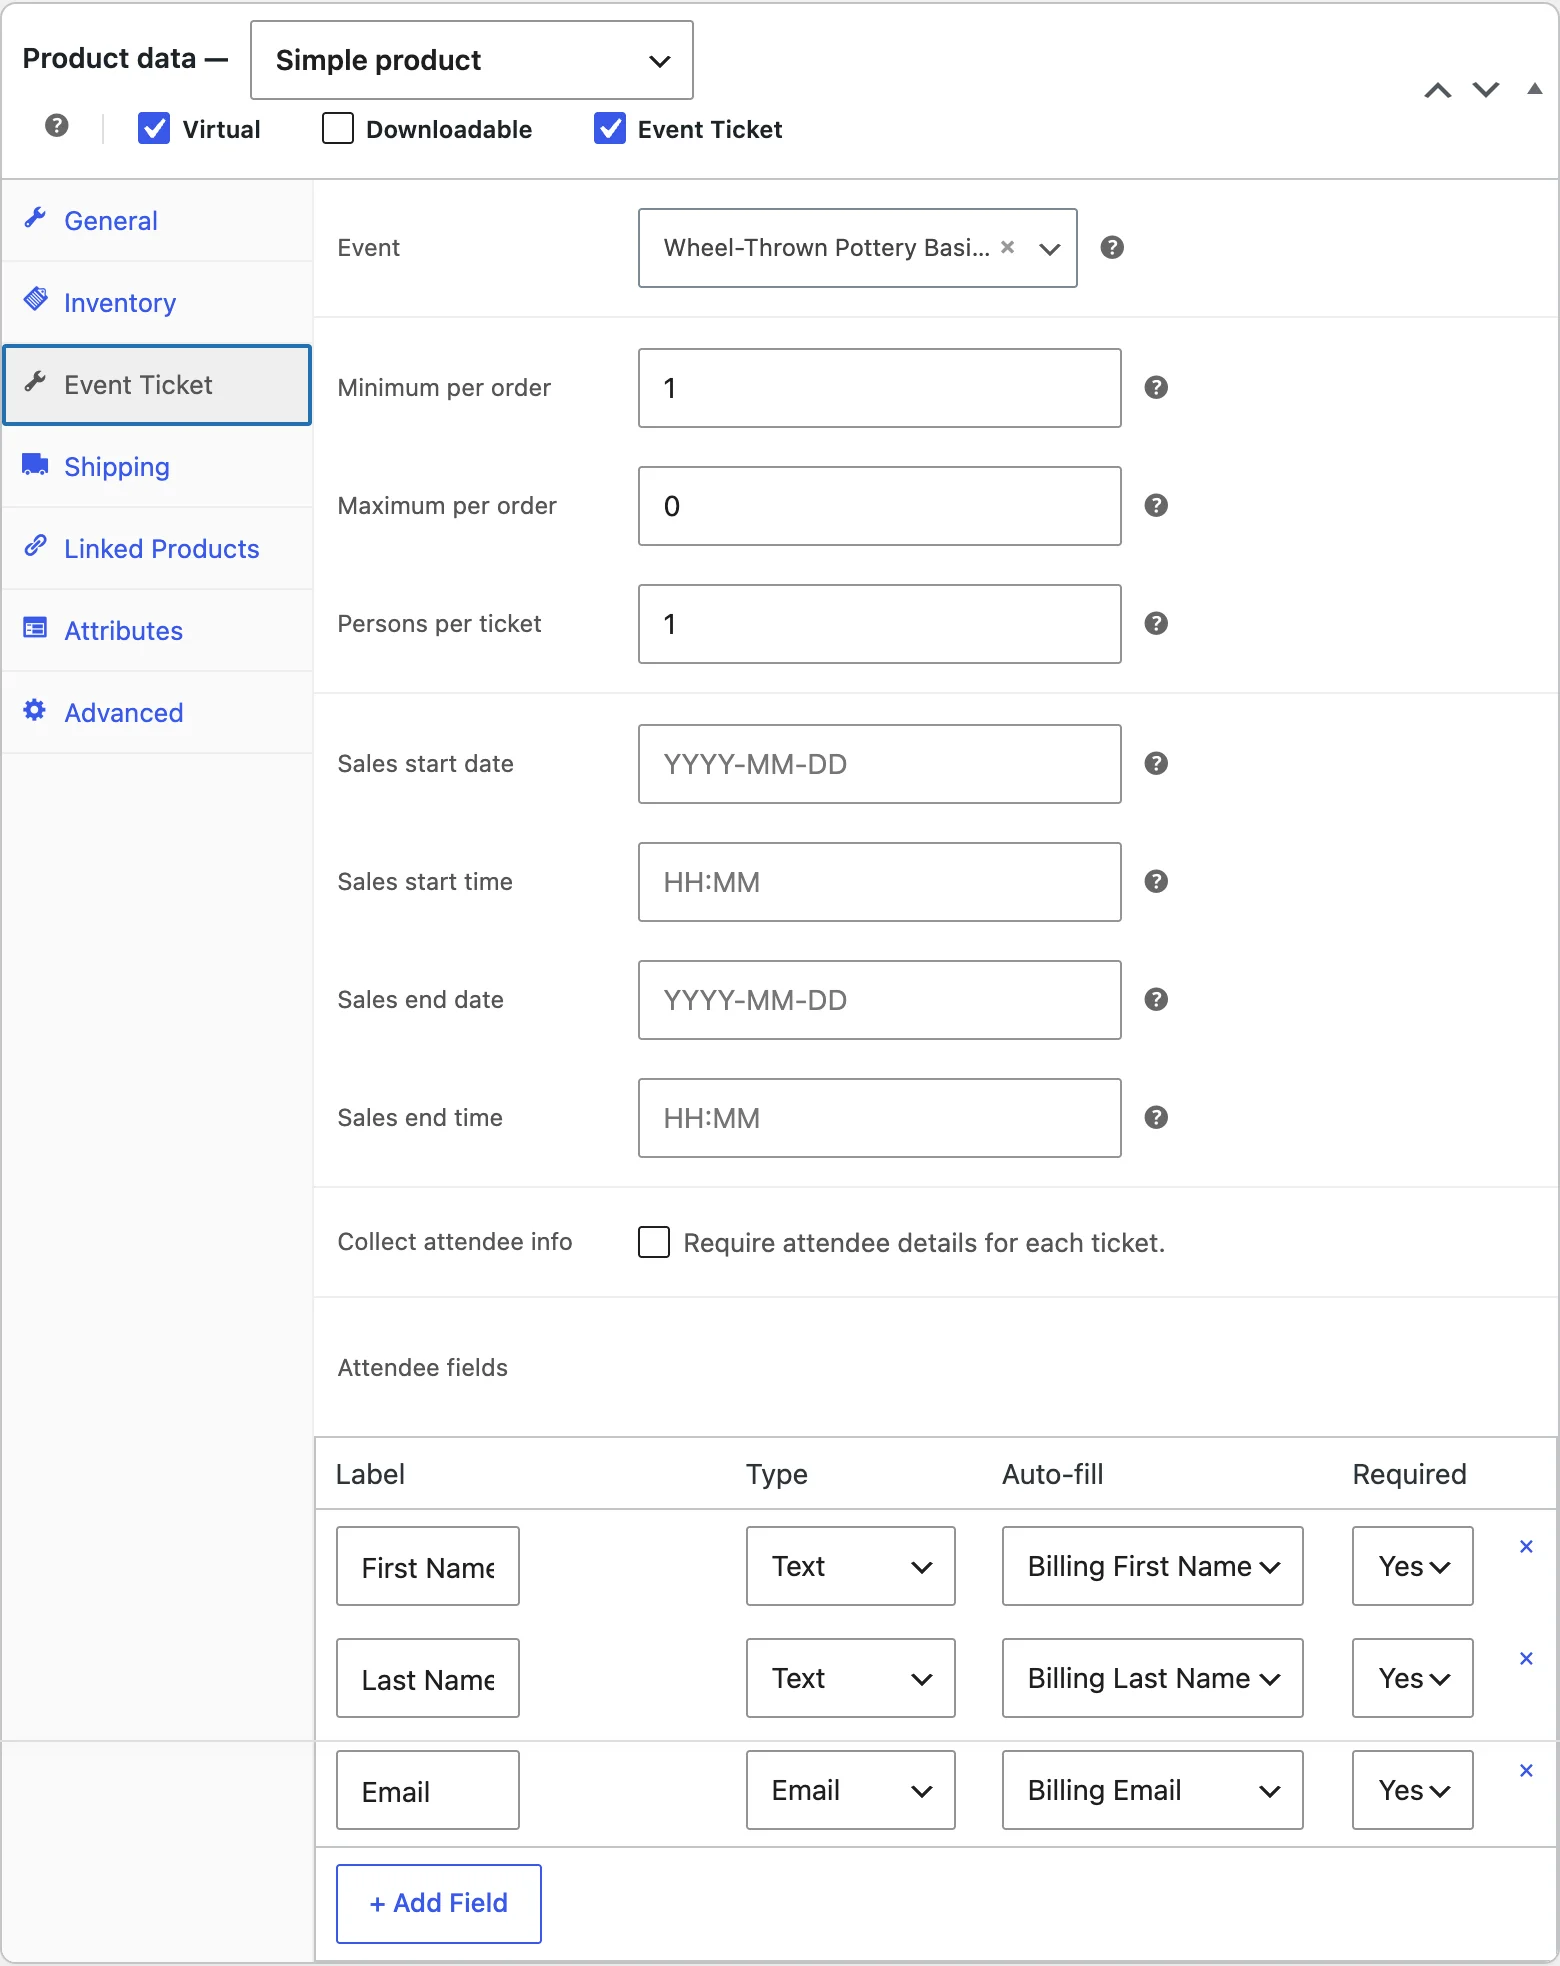The height and width of the screenshot is (1966, 1560).
Task: Switch to the Inventory tab
Action: pyautogui.click(x=157, y=303)
